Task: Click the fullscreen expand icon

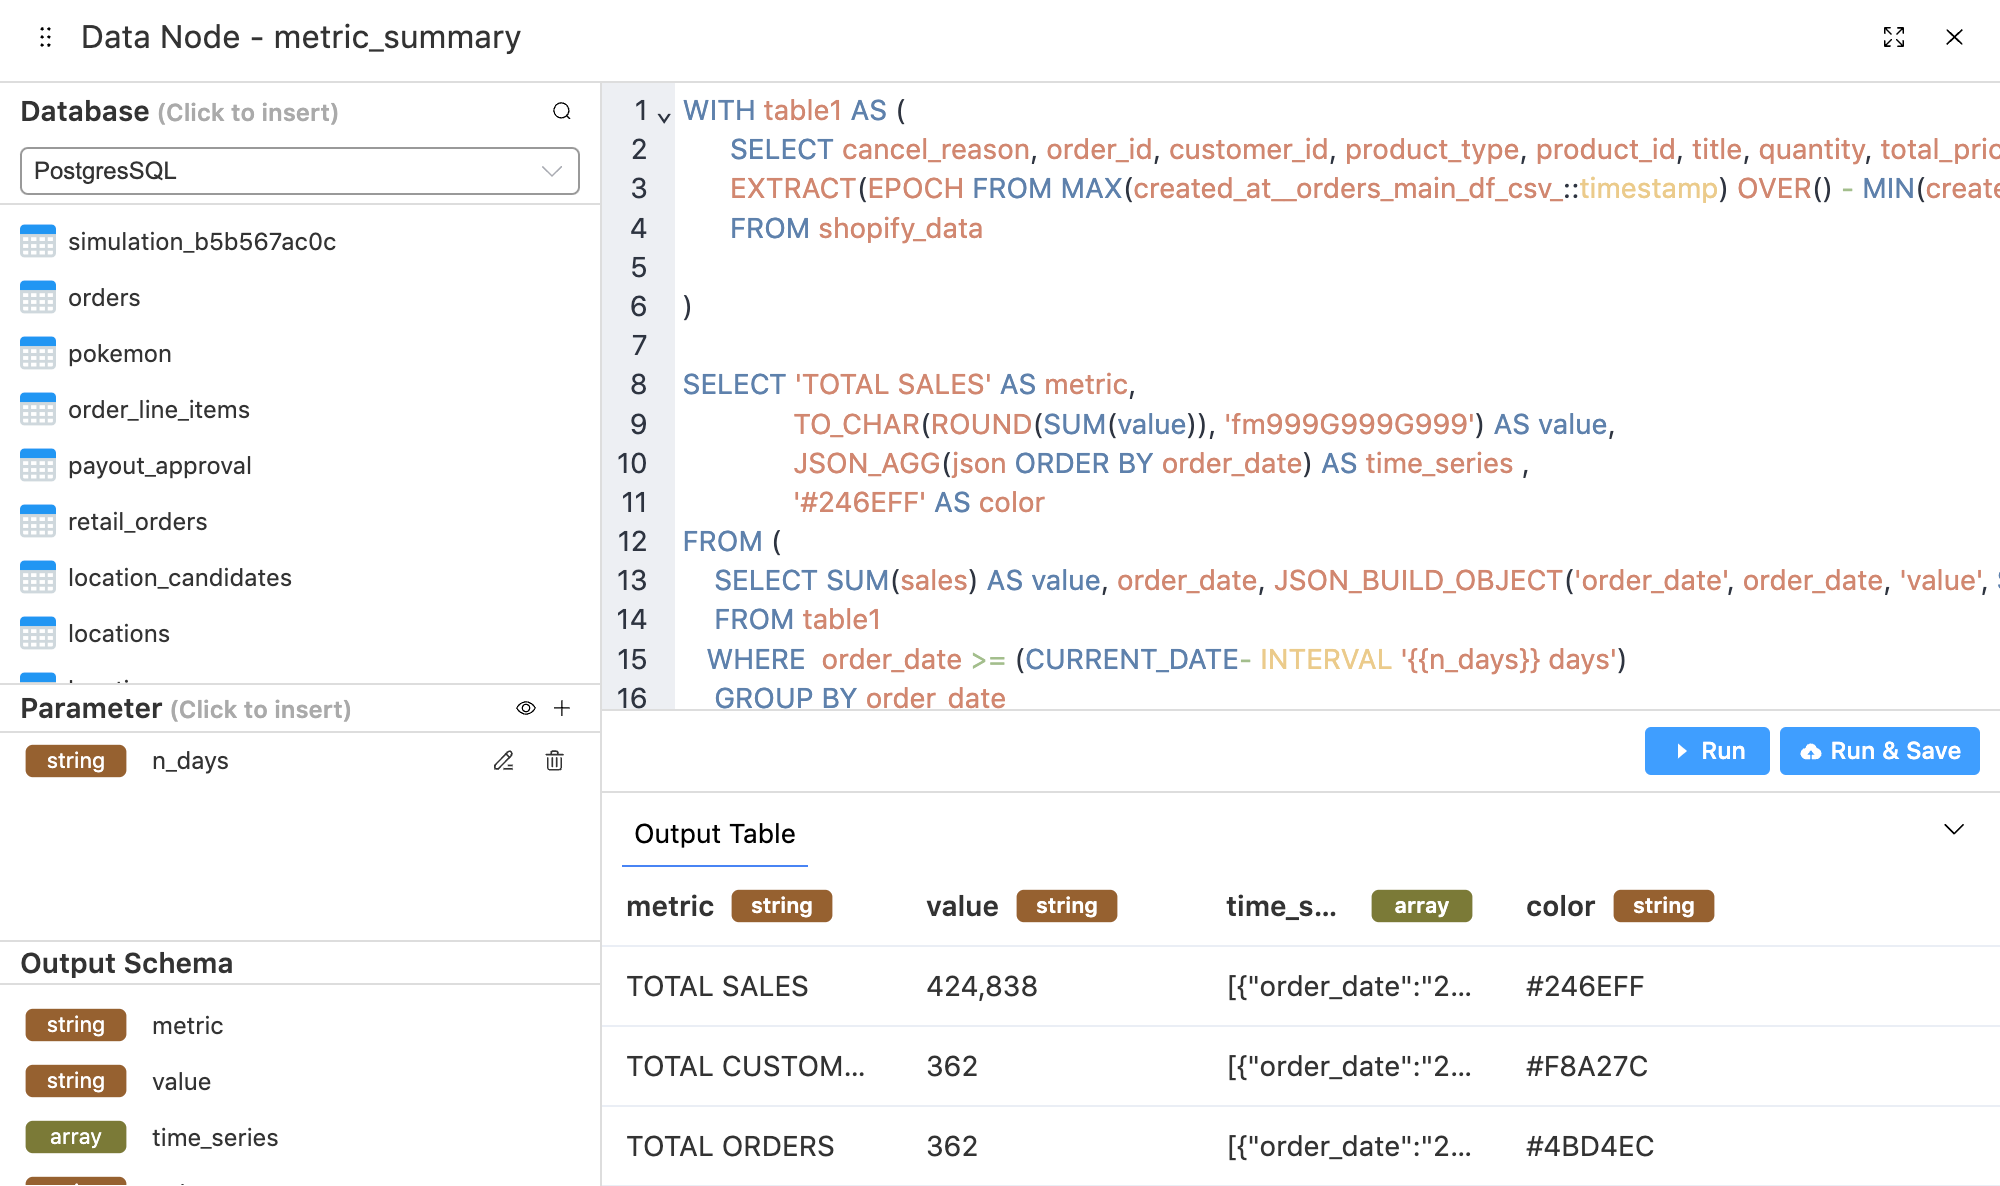Action: pyautogui.click(x=1894, y=37)
